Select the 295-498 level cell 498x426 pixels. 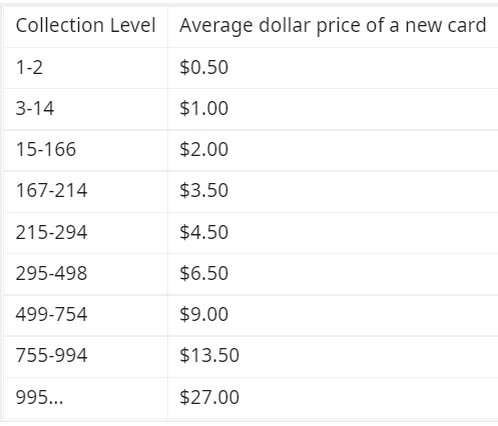pyautogui.click(x=86, y=274)
